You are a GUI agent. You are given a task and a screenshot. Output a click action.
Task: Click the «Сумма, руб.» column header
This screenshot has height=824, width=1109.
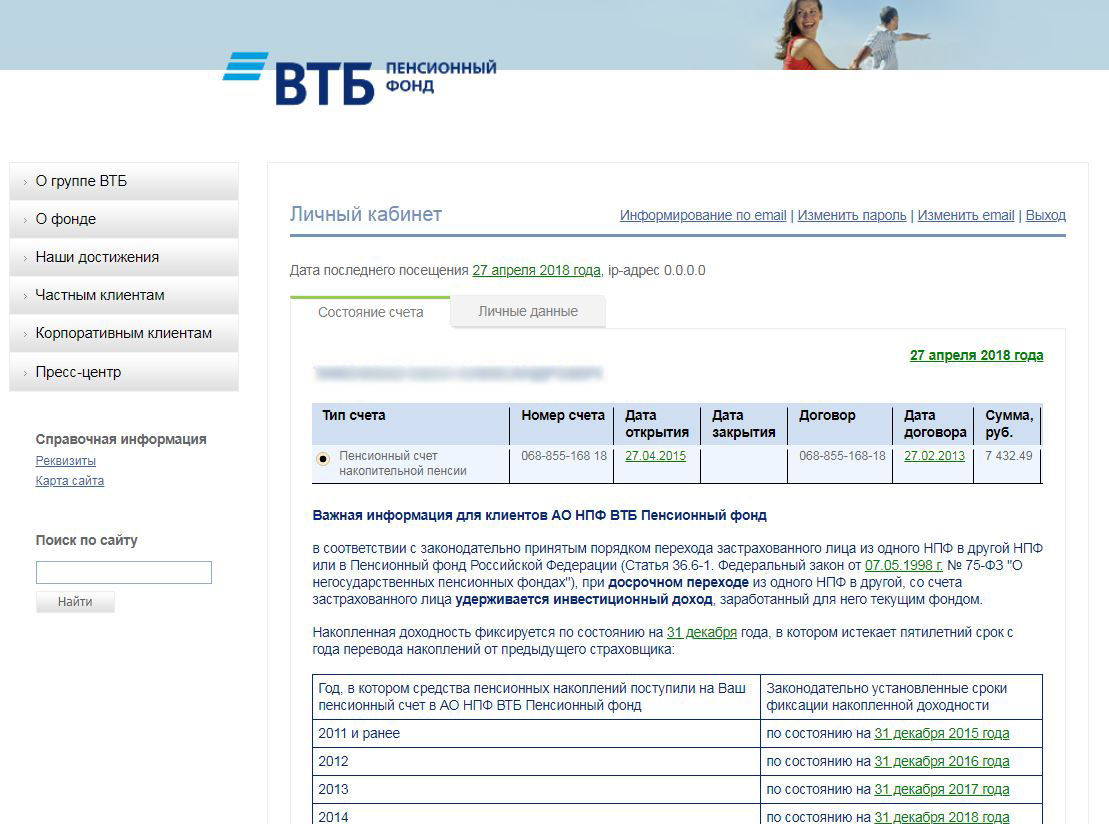[1009, 424]
